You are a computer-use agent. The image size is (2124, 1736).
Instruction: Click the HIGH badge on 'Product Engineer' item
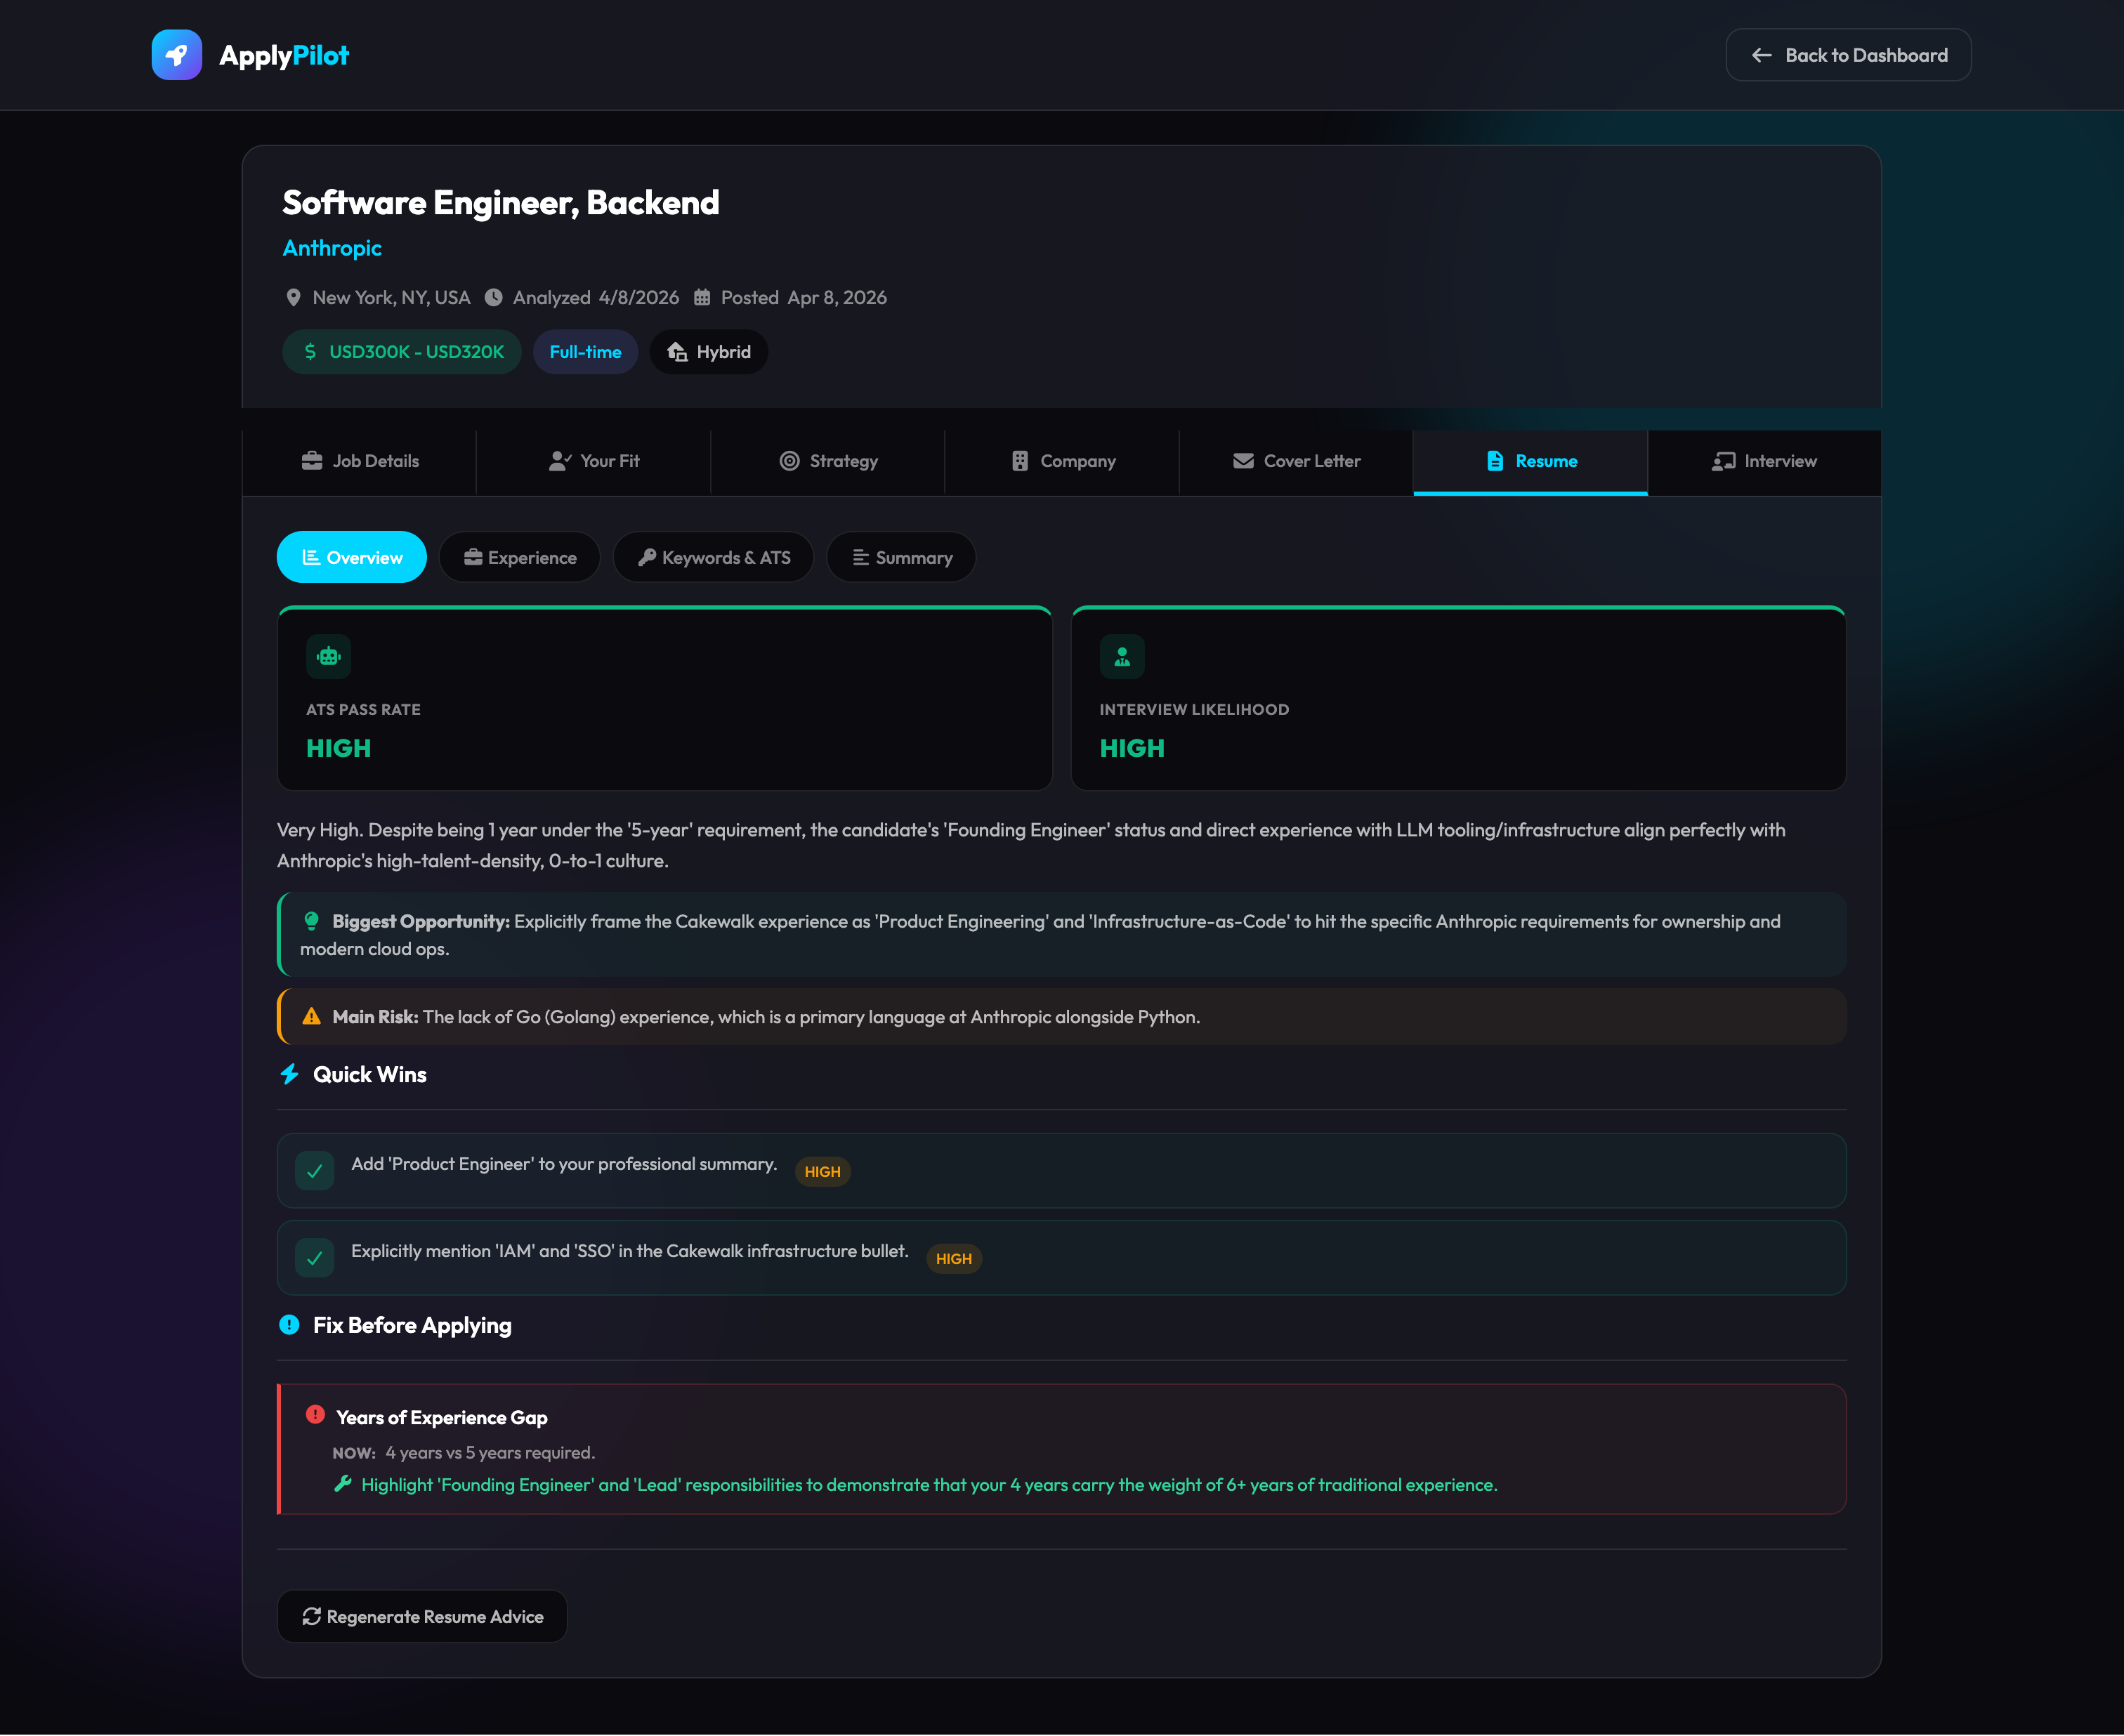point(822,1172)
